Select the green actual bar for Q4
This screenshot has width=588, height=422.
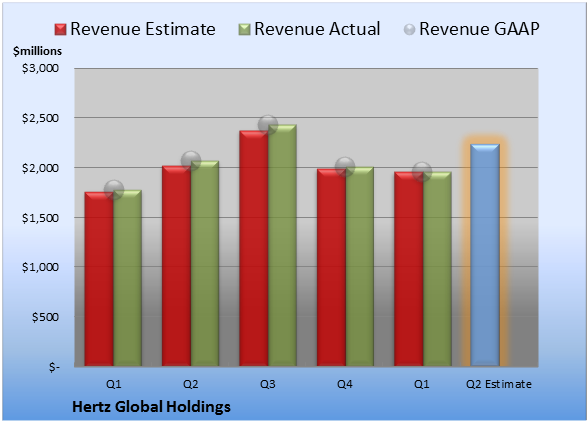tap(360, 266)
